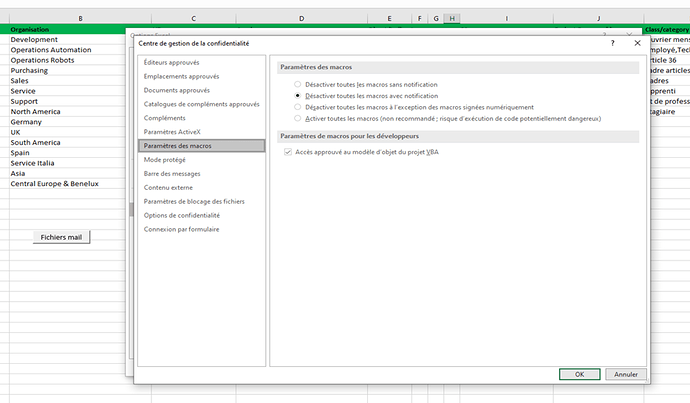Click the Organisation header cell
The height and width of the screenshot is (403, 690).
point(67,29)
